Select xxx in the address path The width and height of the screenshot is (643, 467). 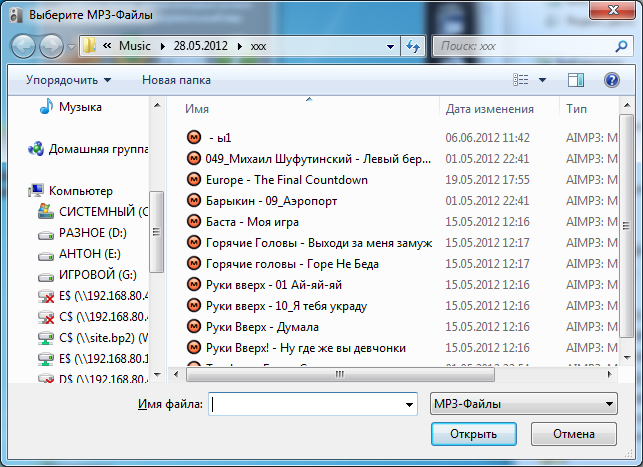tap(258, 46)
